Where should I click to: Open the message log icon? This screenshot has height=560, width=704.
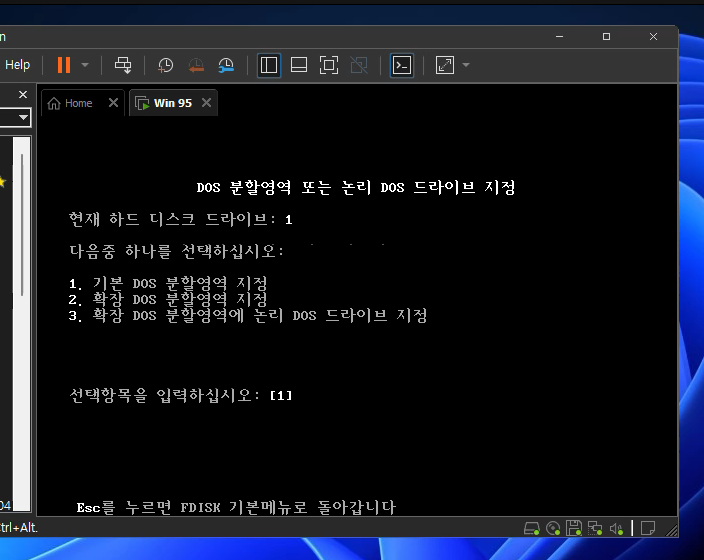[647, 528]
